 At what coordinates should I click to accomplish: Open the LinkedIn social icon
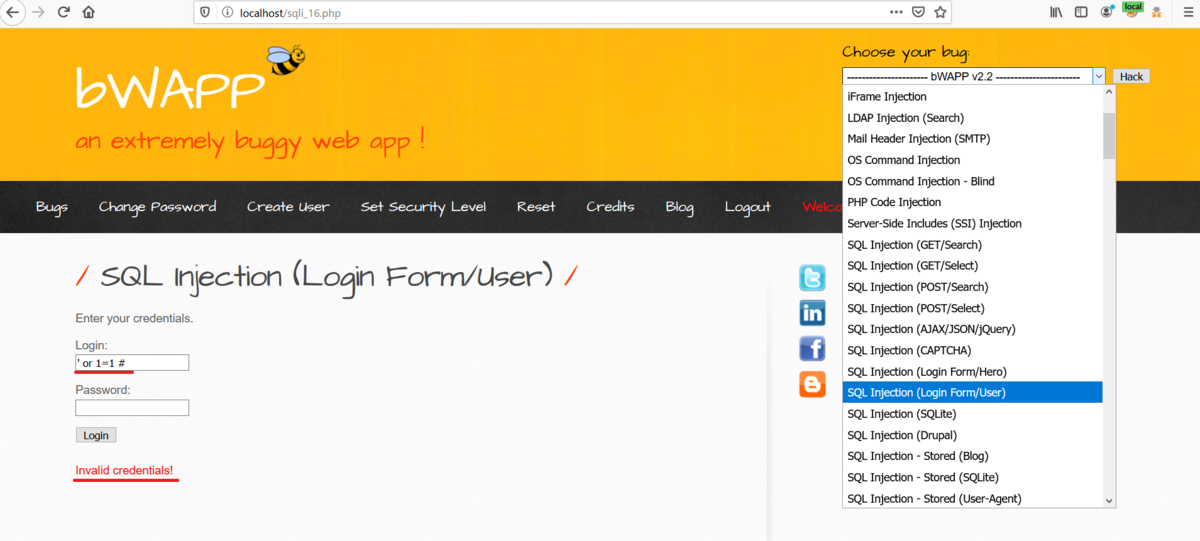[812, 313]
